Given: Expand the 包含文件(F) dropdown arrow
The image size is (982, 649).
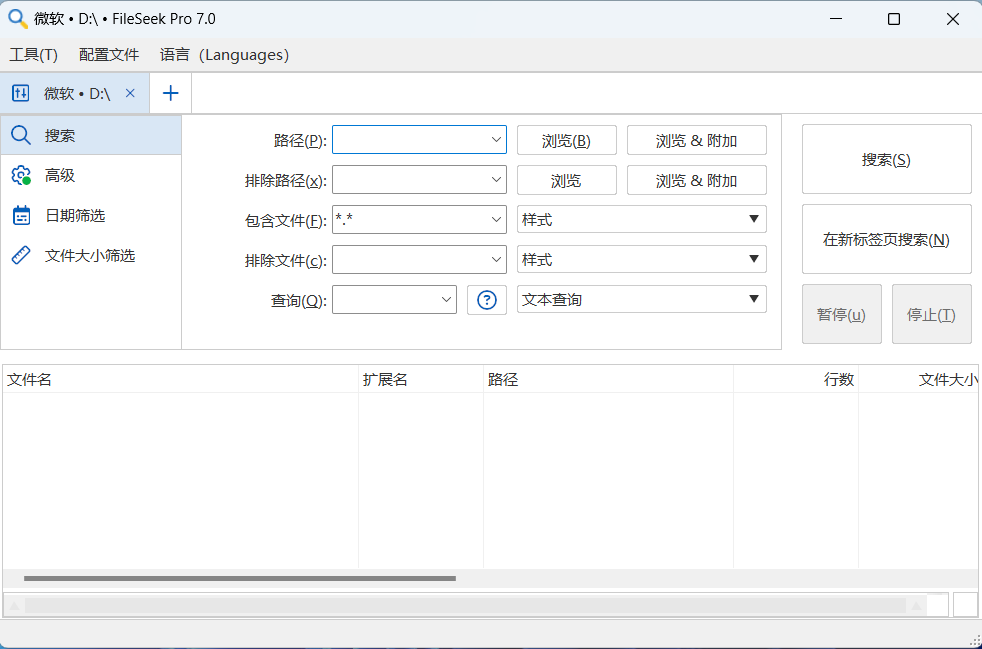Looking at the screenshot, I should coord(496,220).
